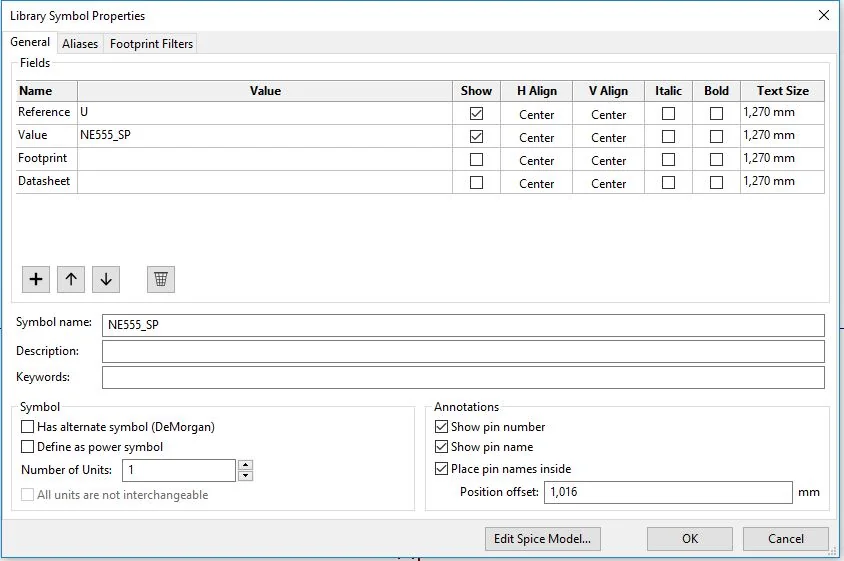844x561 pixels.
Task: Increase Number of Units with up arrow
Action: point(245,465)
